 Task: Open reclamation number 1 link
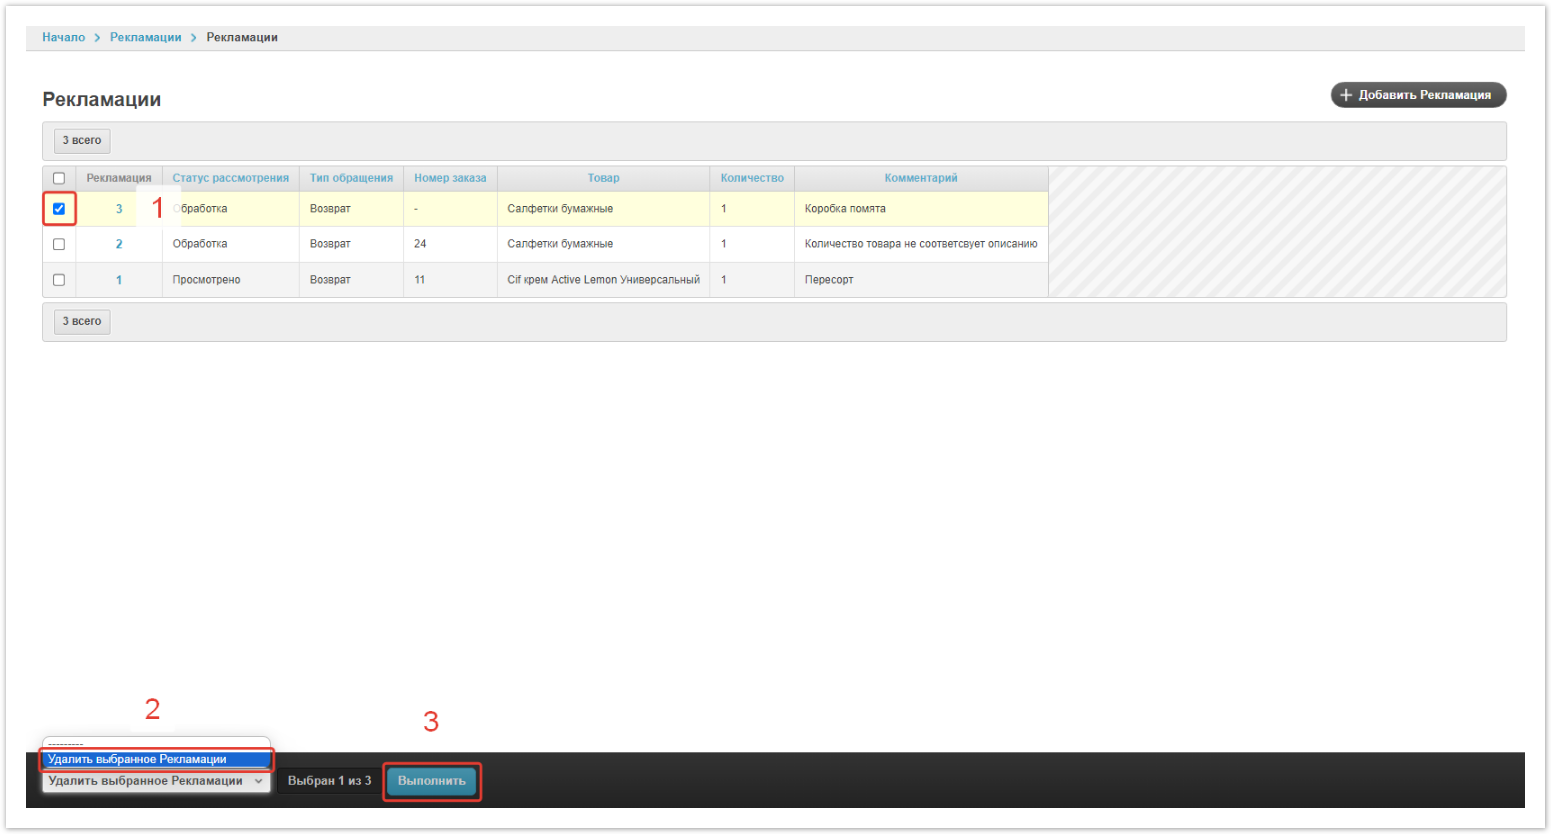tap(119, 280)
